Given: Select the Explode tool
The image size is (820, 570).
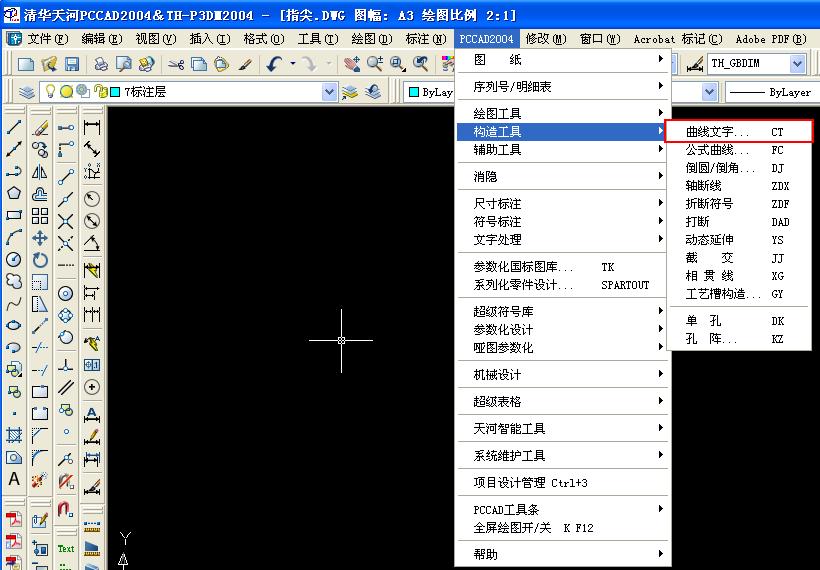Looking at the screenshot, I should coord(40,480).
